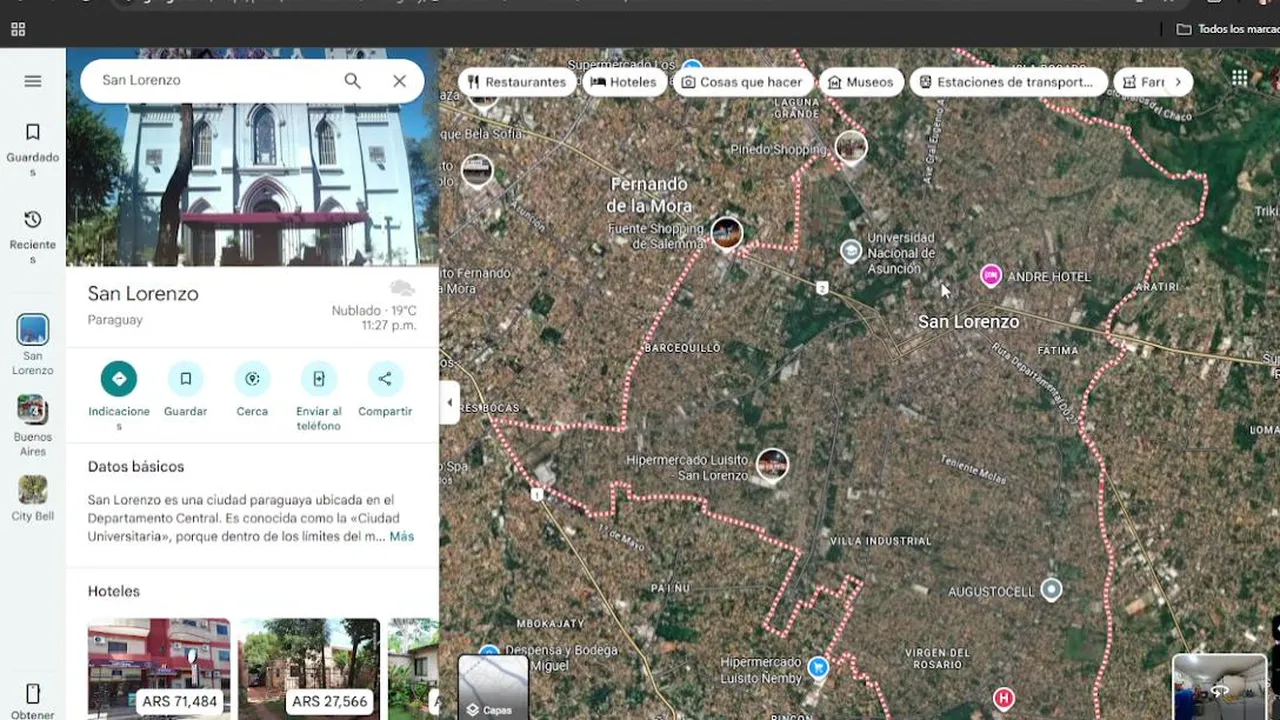Click the San Lorenzo church header photo

(252, 185)
